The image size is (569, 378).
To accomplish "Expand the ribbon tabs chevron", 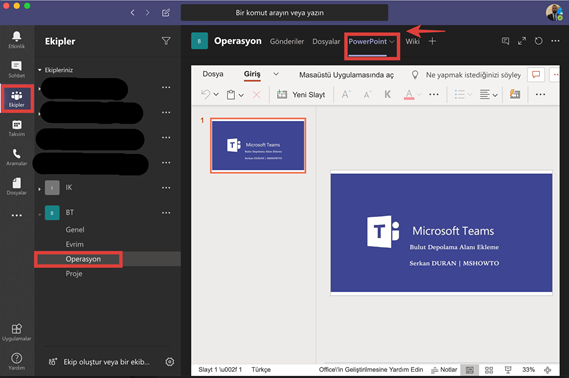I will 276,74.
